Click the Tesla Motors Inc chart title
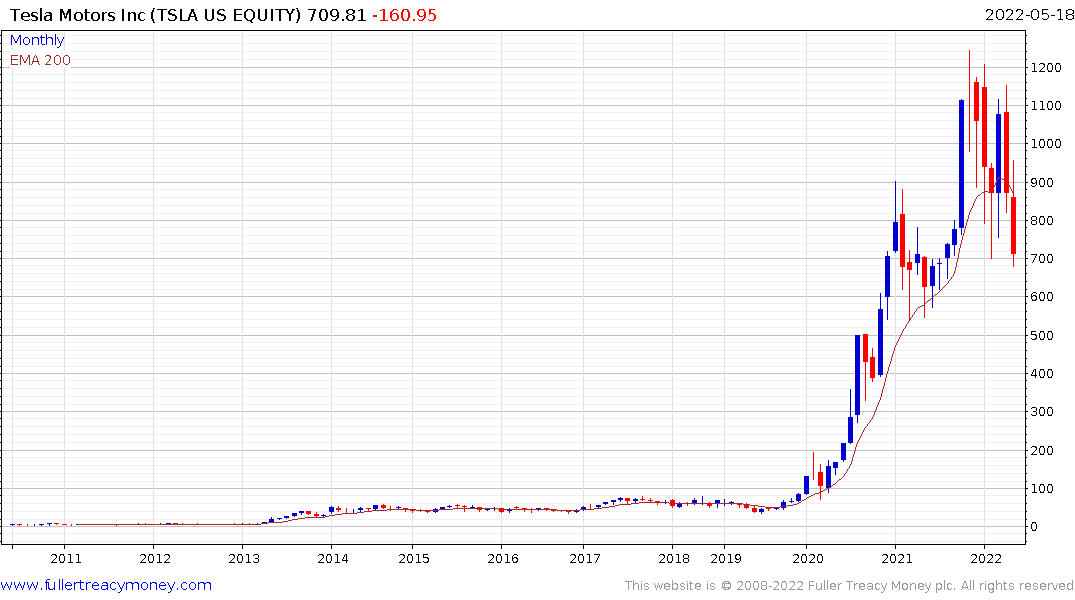This screenshot has width=1075, height=600. coord(155,15)
